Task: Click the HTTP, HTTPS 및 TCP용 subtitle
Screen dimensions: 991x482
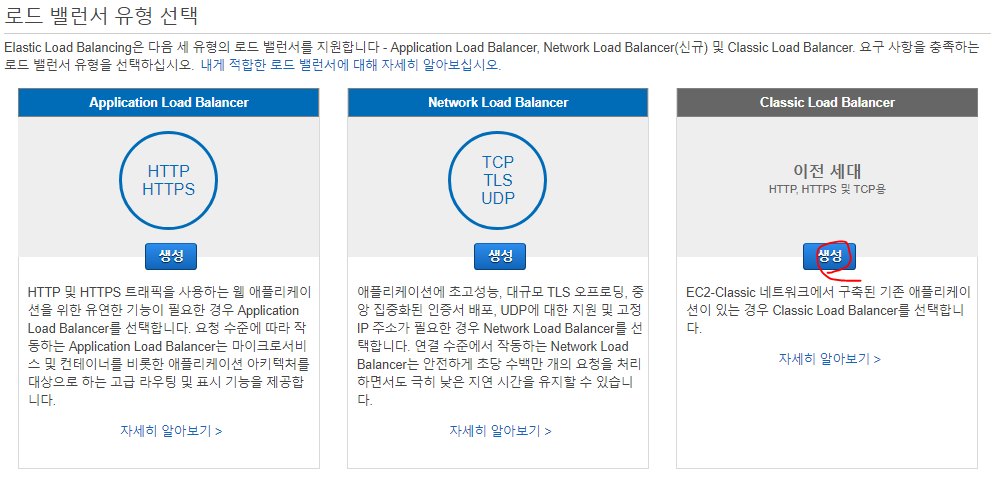Action: [827, 190]
